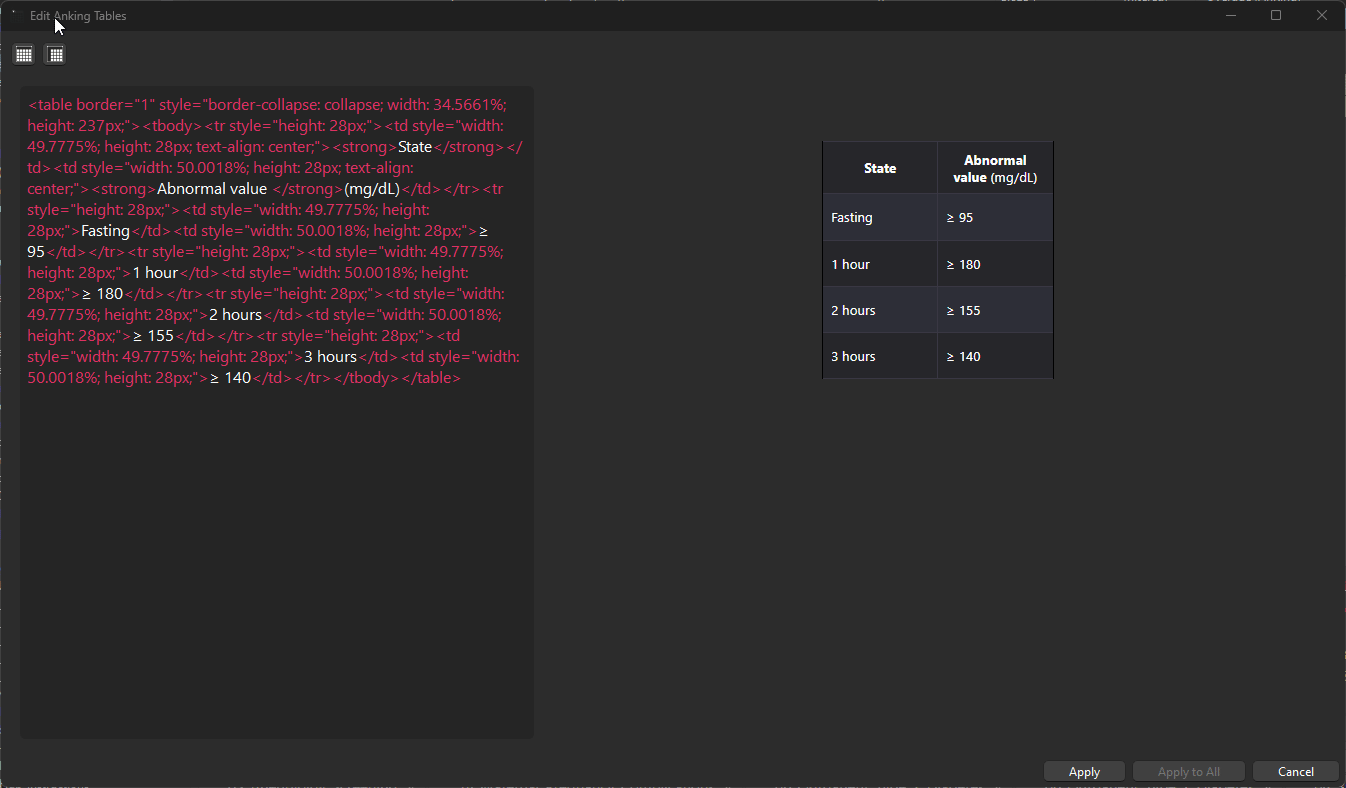
Task: Click inside the HTML source editor
Action: [276, 550]
